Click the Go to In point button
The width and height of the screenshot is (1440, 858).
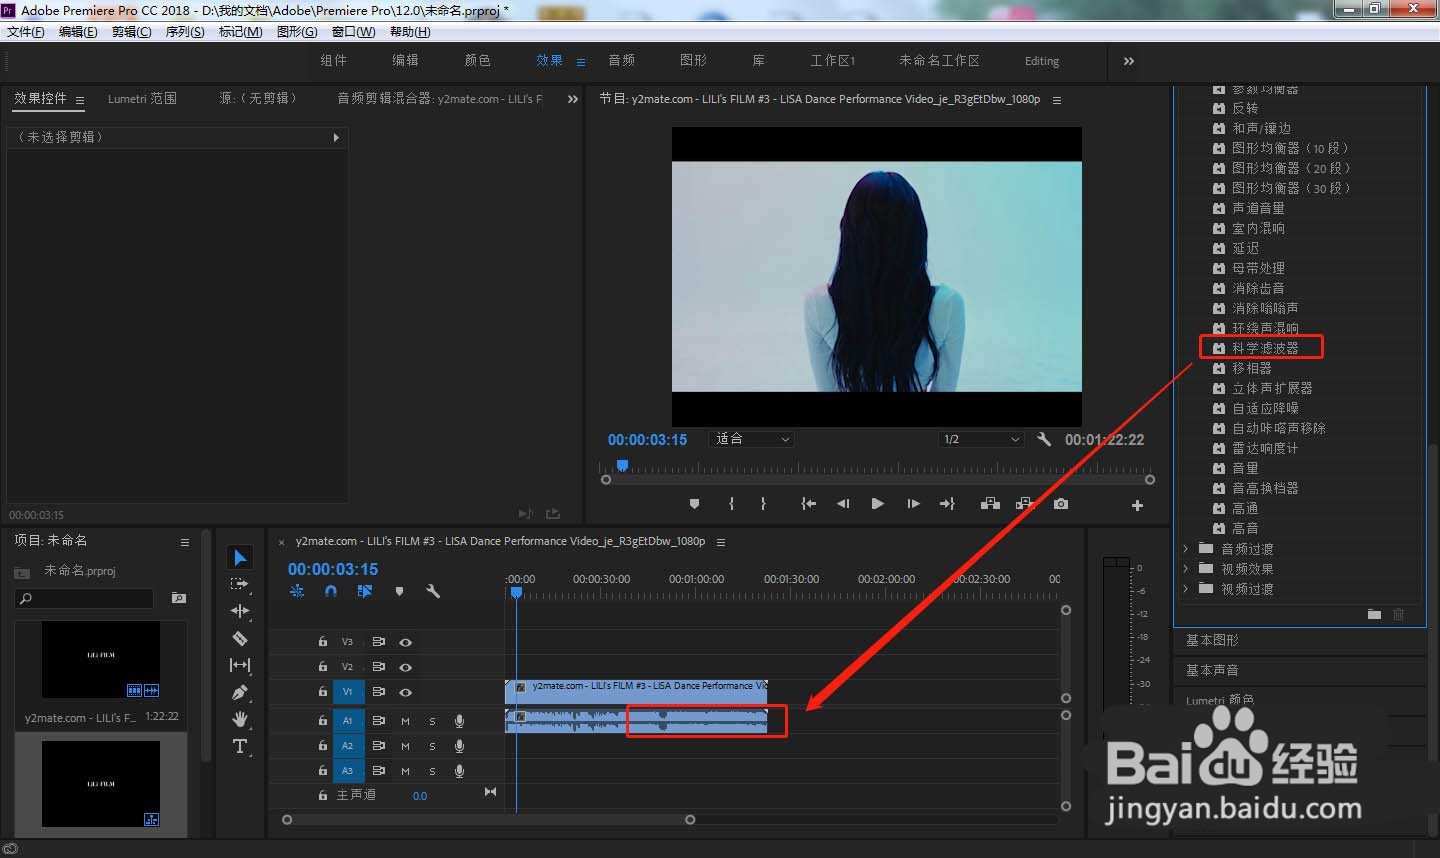pyautogui.click(x=808, y=504)
